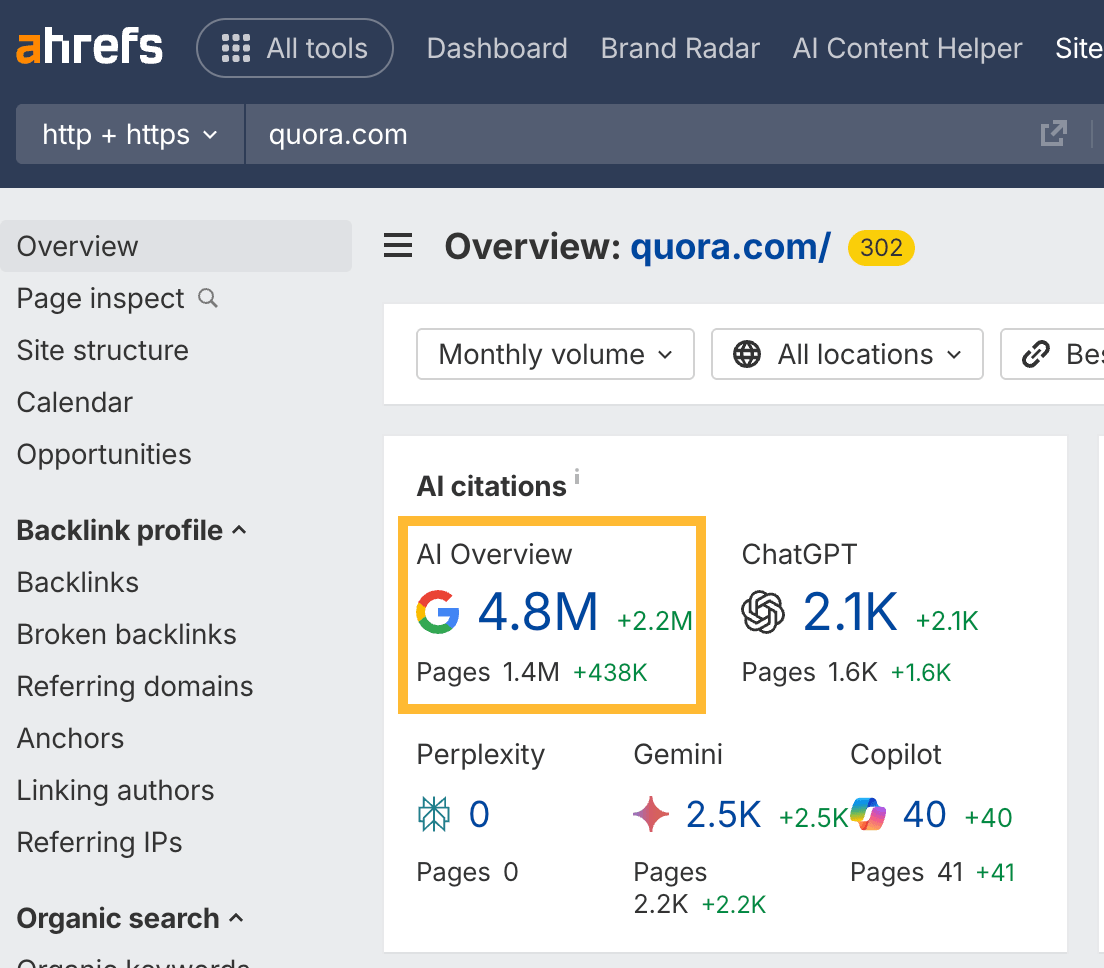Switch to Brand Radar
This screenshot has height=968, width=1104.
coord(680,47)
